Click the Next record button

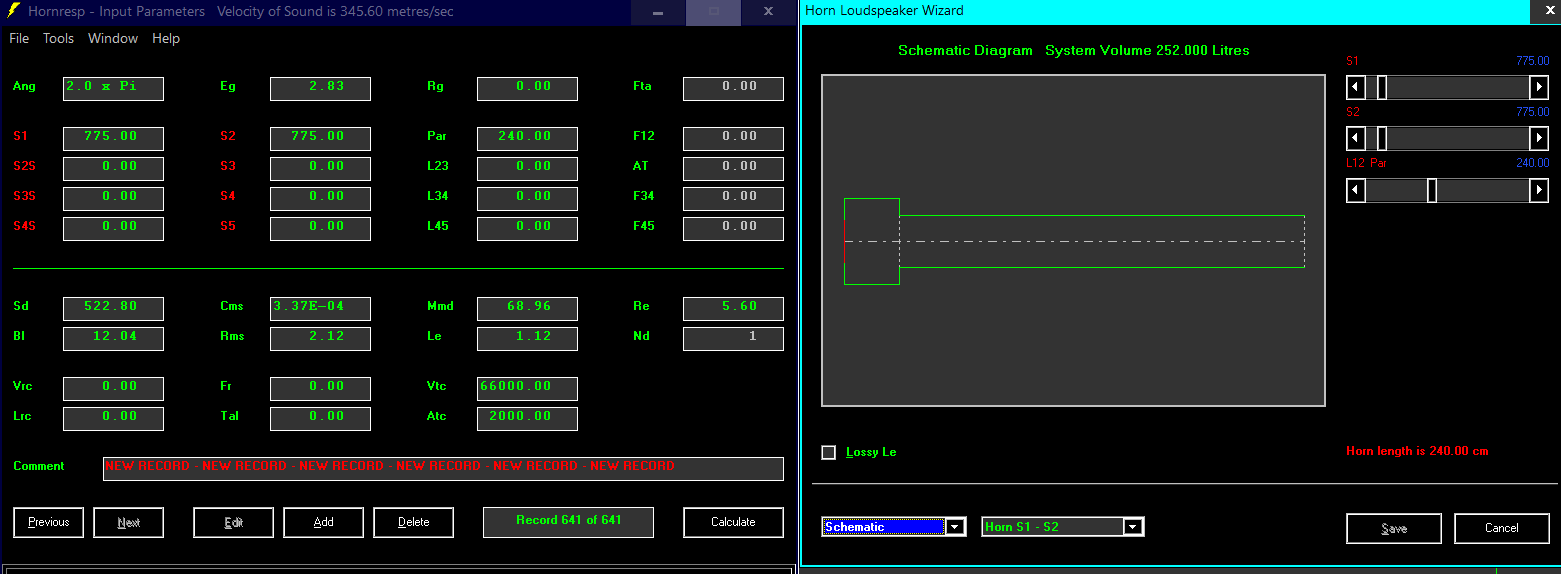(129, 522)
